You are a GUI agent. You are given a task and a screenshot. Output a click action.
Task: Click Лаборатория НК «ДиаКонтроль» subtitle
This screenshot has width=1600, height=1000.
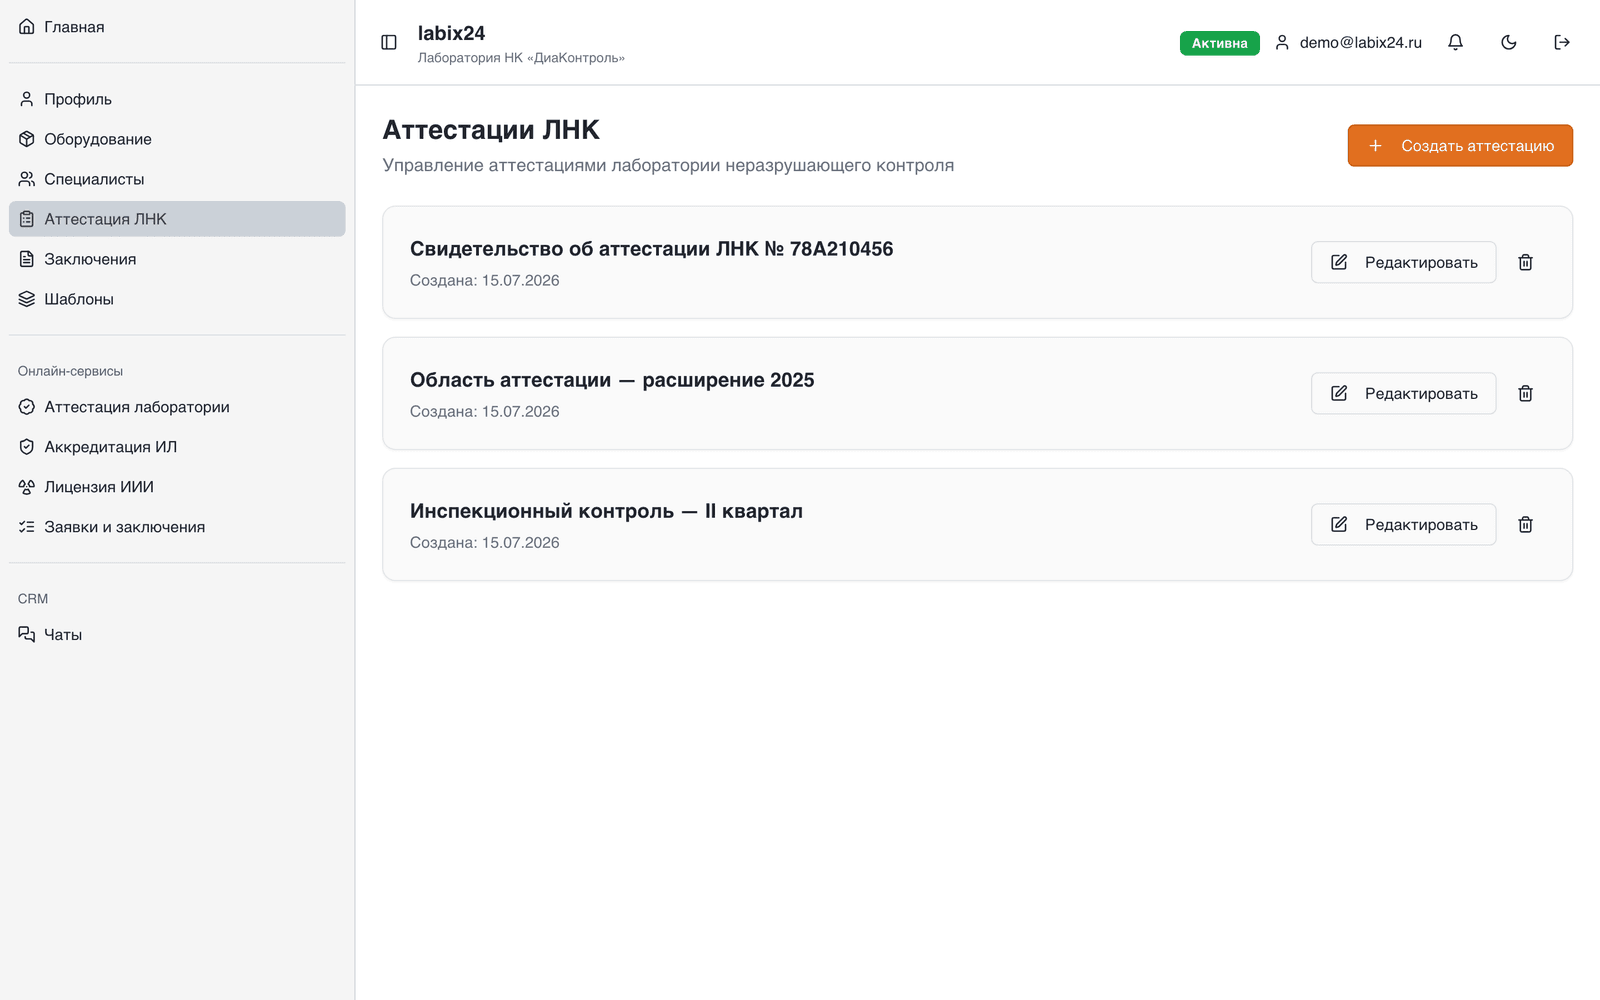click(x=521, y=58)
